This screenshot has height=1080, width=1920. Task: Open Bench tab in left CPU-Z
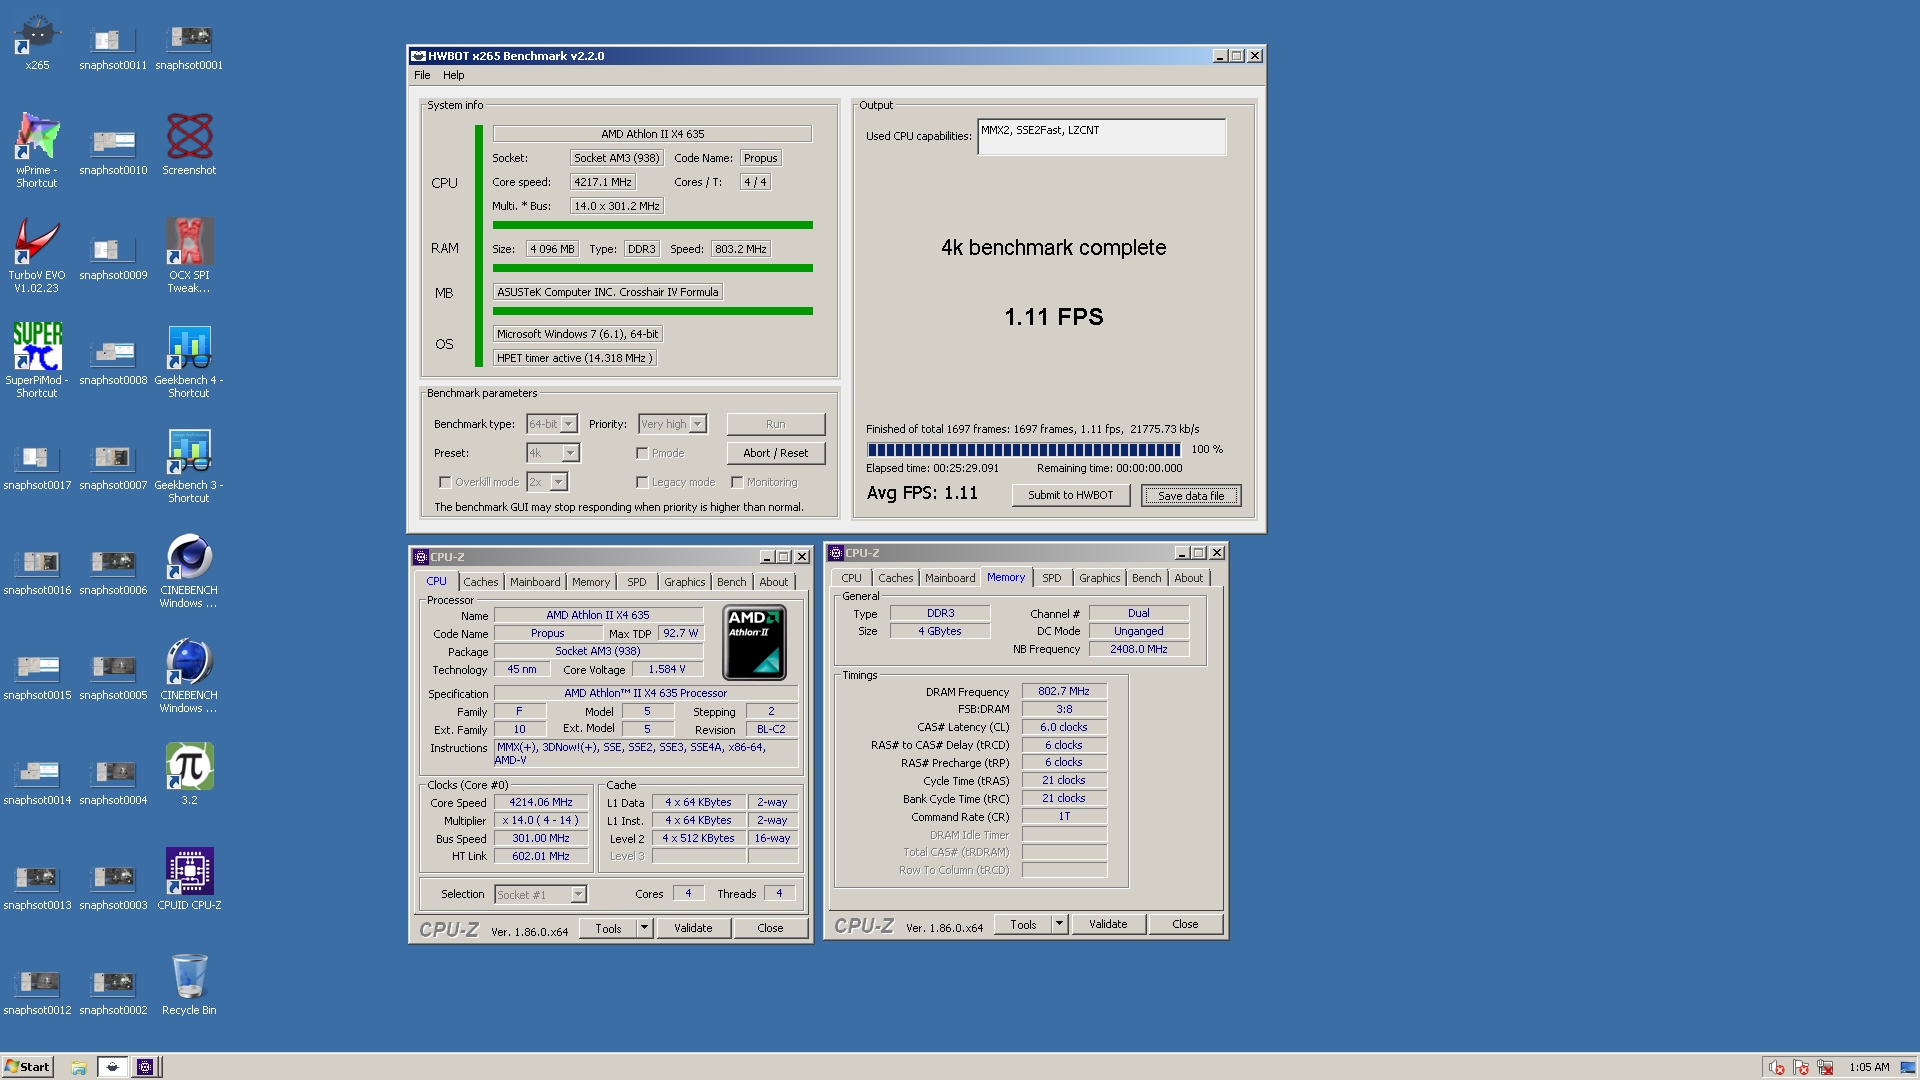pos(732,582)
